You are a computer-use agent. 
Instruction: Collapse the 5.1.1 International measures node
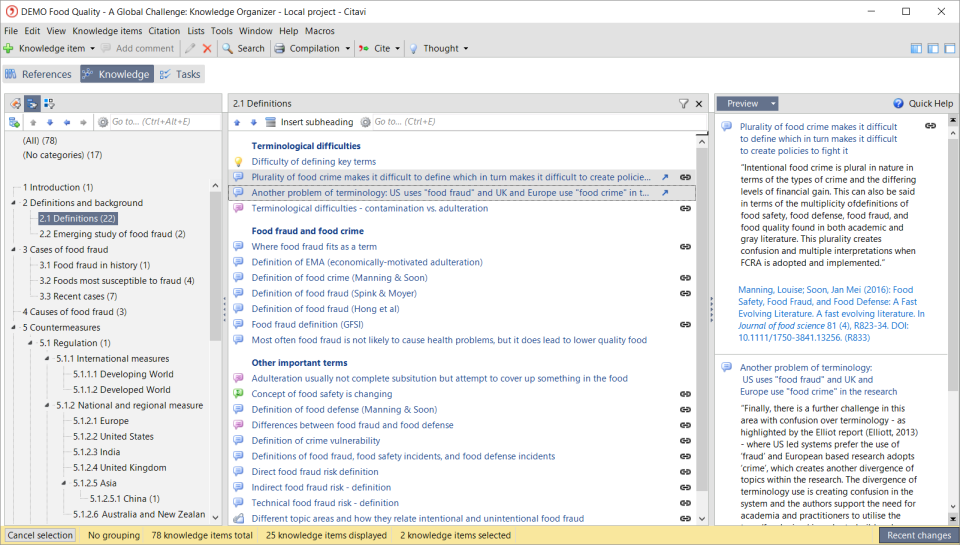47,359
